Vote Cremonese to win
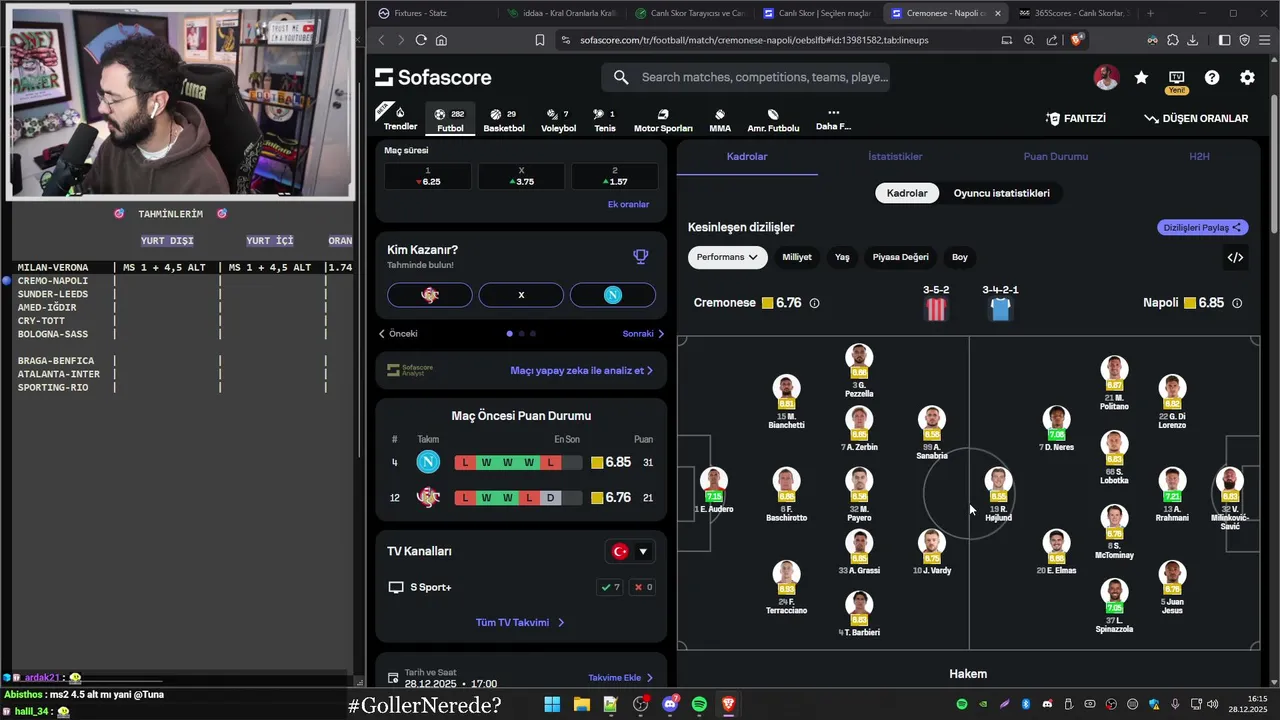Viewport: 1280px width, 720px height. point(430,295)
